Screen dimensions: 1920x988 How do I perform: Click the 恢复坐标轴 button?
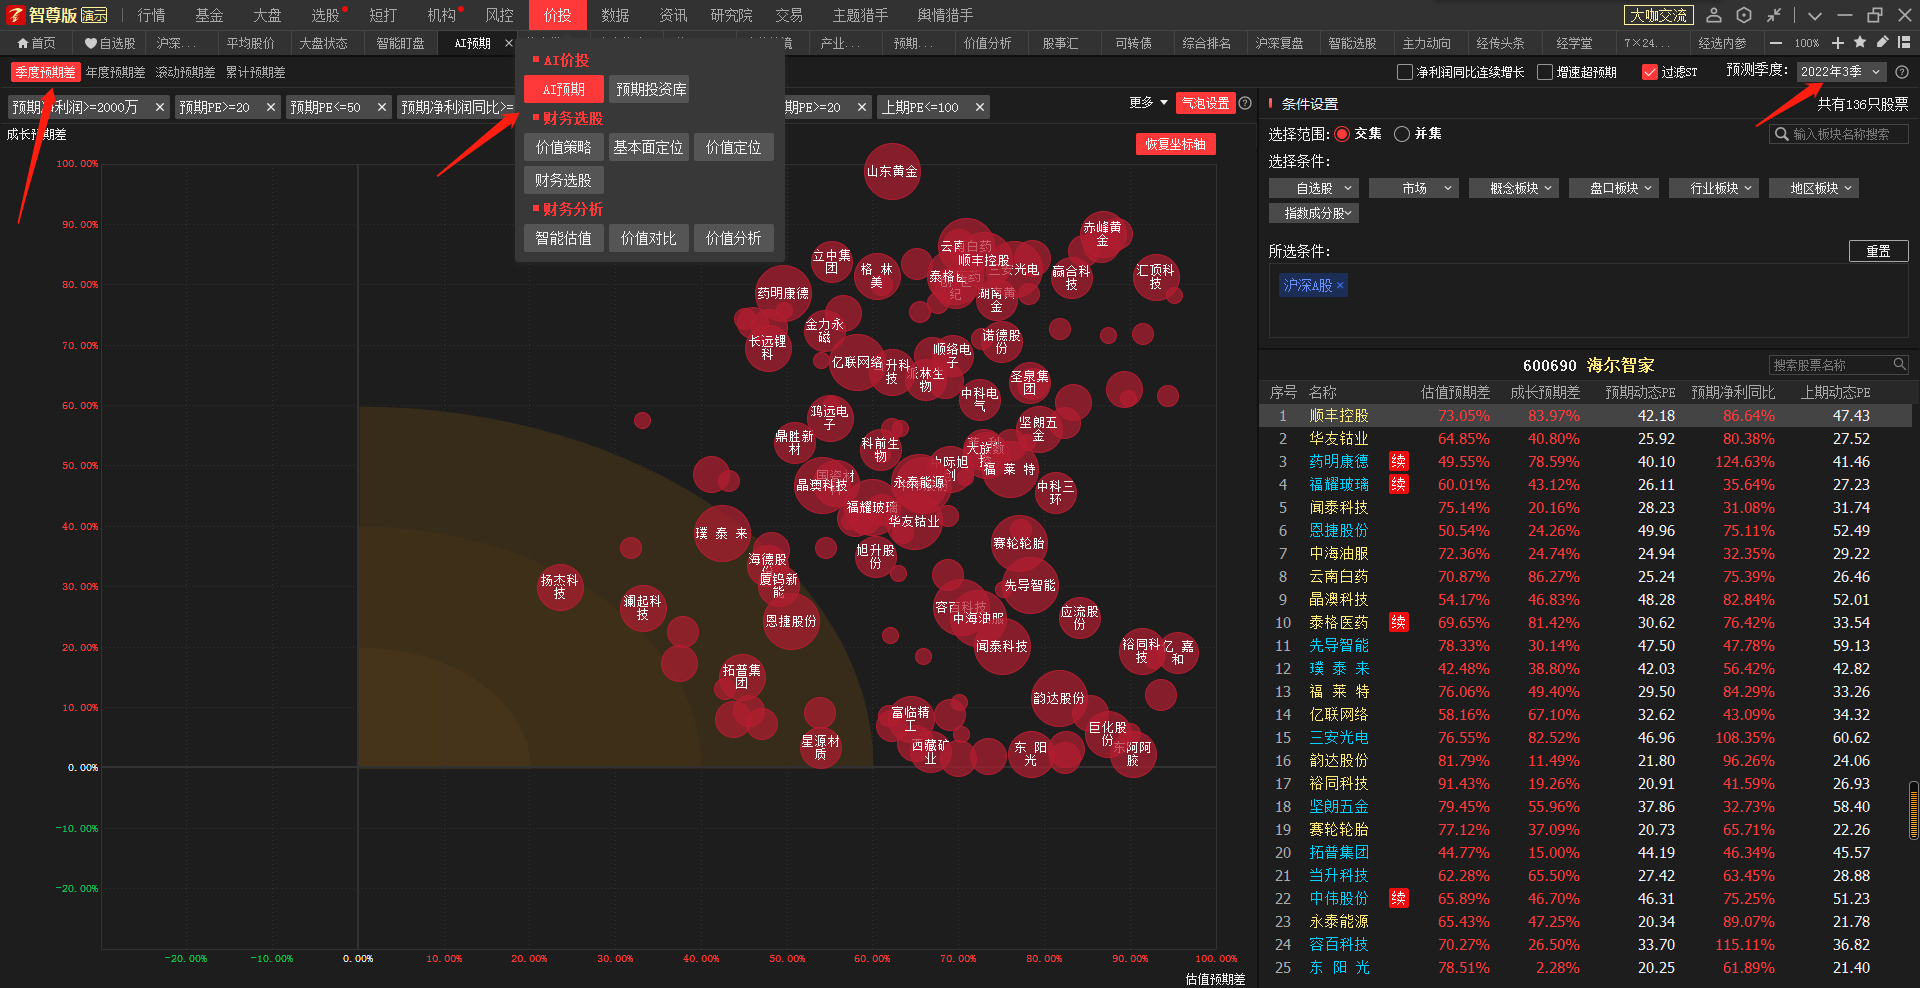pos(1175,144)
